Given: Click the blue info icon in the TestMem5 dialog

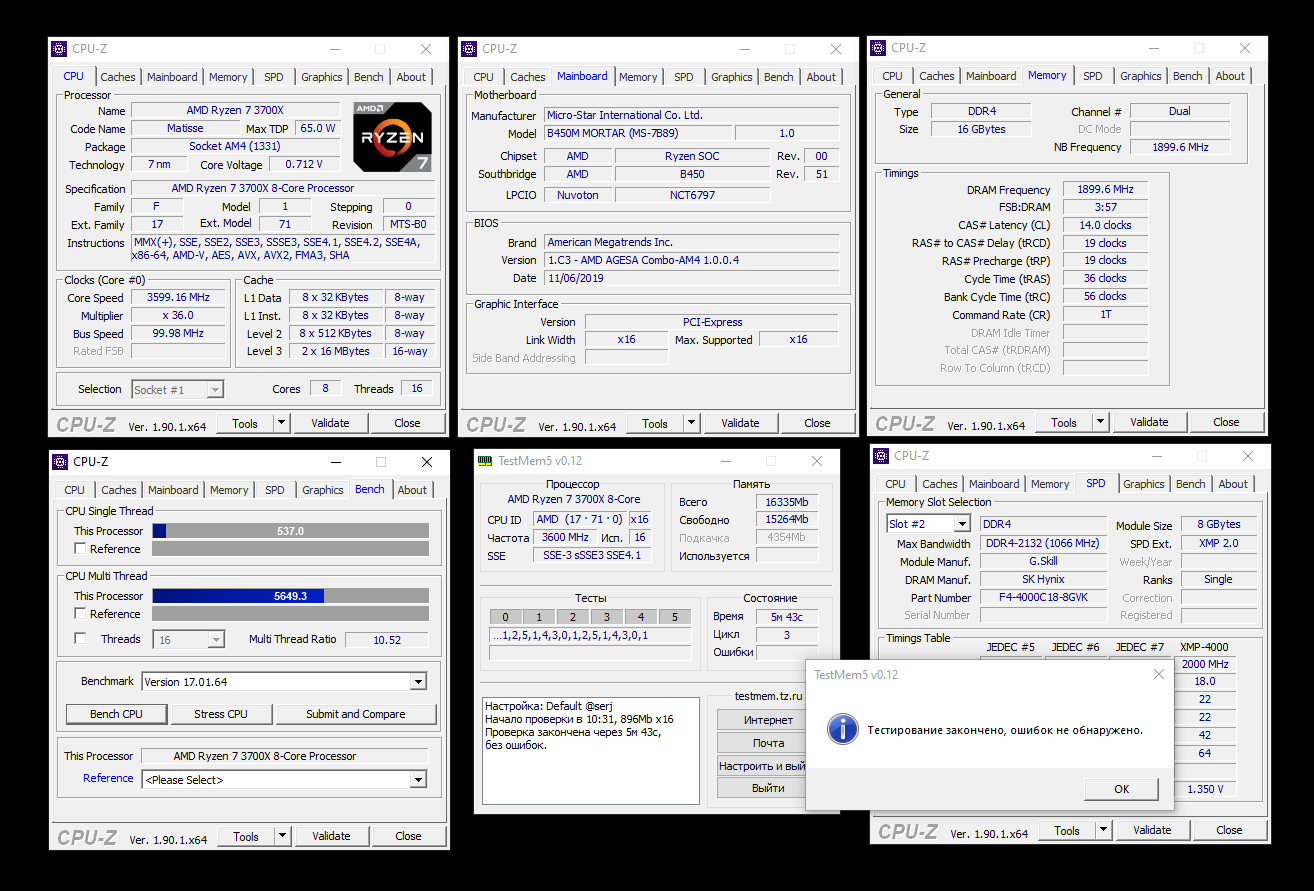Looking at the screenshot, I should pyautogui.click(x=843, y=729).
